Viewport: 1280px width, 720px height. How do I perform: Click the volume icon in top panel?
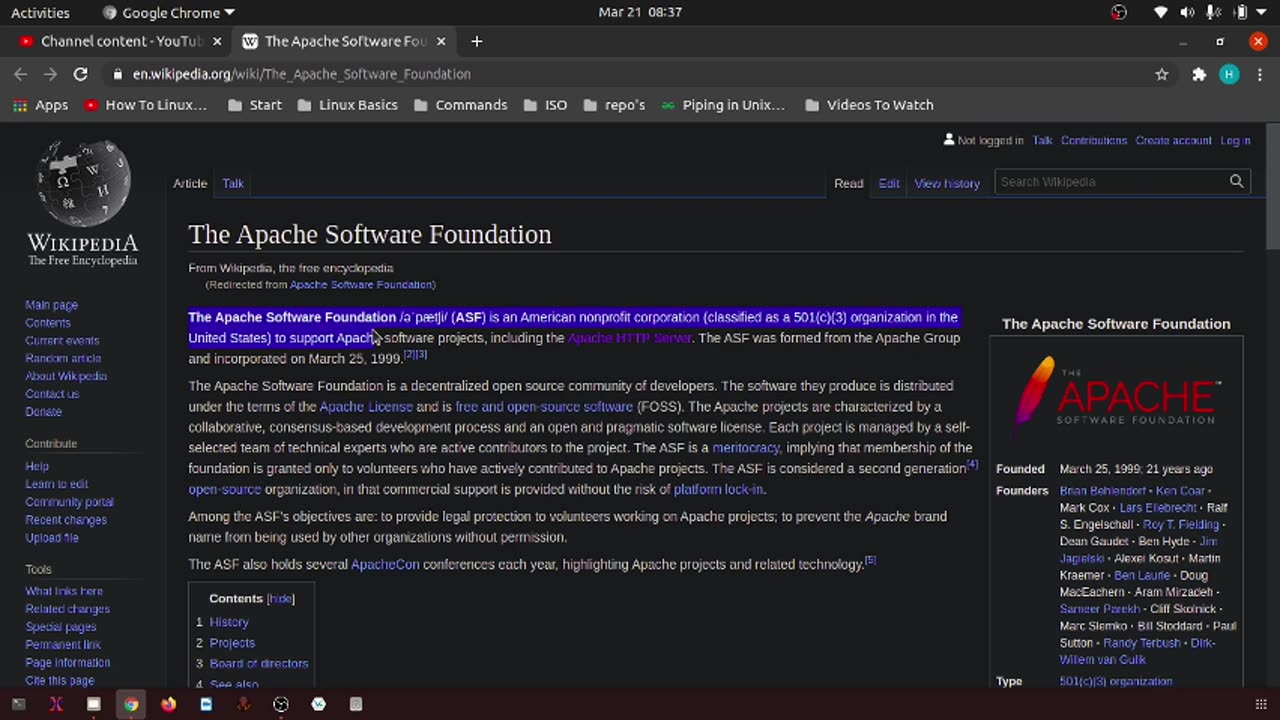point(1187,12)
